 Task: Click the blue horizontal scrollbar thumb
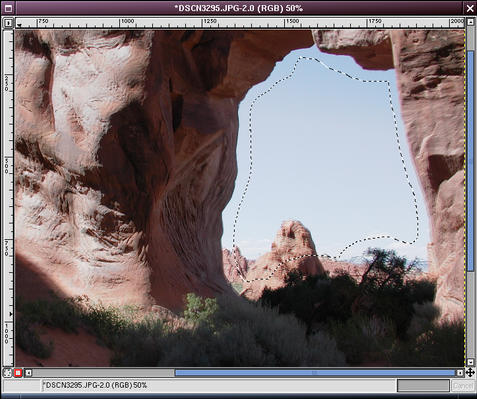pyautogui.click(x=315, y=373)
